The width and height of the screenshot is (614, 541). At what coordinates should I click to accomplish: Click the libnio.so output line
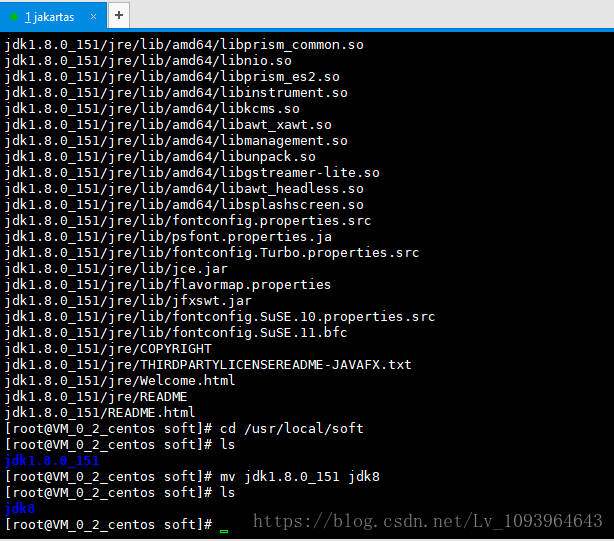click(x=148, y=61)
